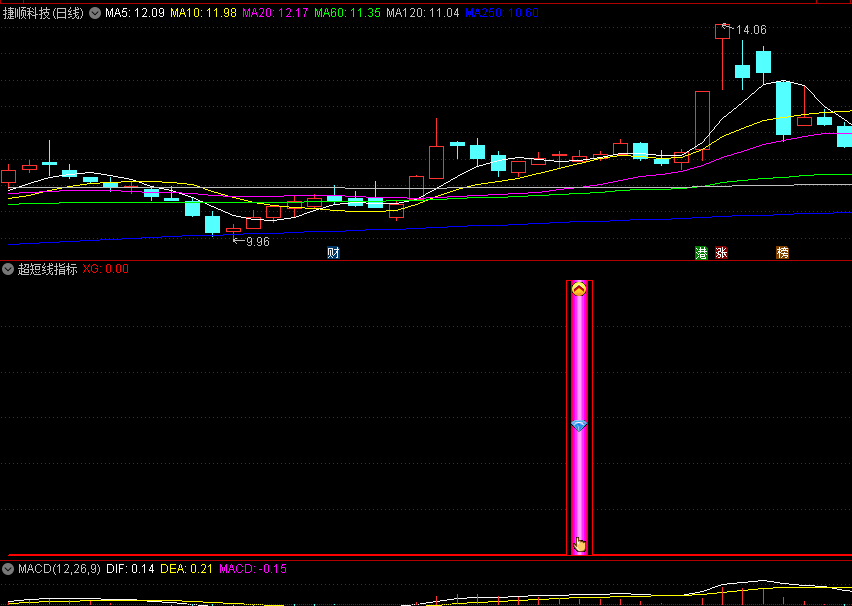Image resolution: width=852 pixels, height=606 pixels.
Task: Click the MA20: 12.17 label
Action: click(x=275, y=13)
